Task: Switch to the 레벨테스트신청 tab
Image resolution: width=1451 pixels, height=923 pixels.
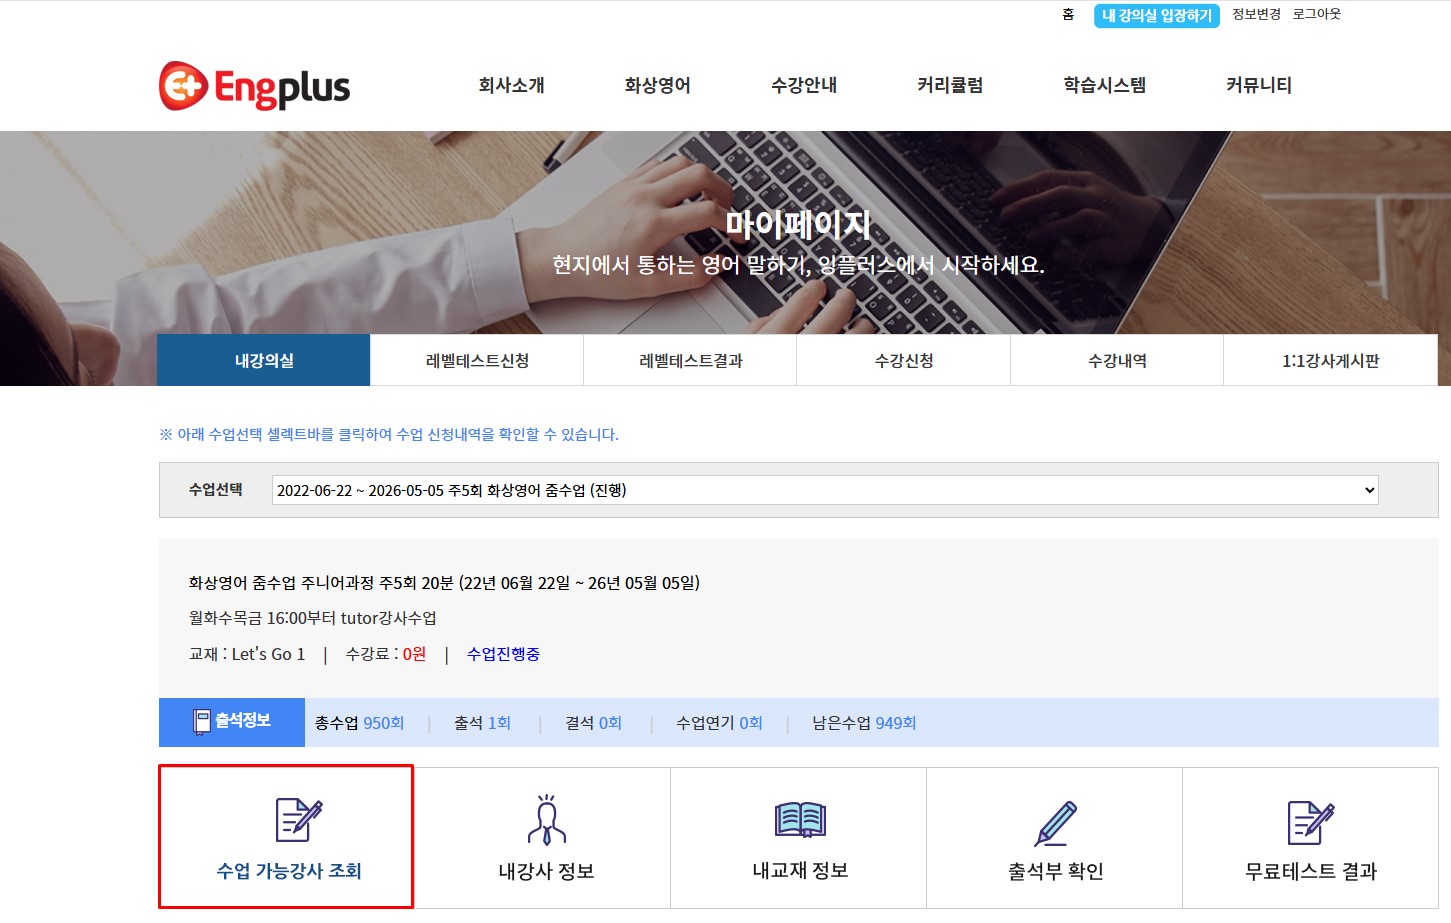Action: (477, 361)
